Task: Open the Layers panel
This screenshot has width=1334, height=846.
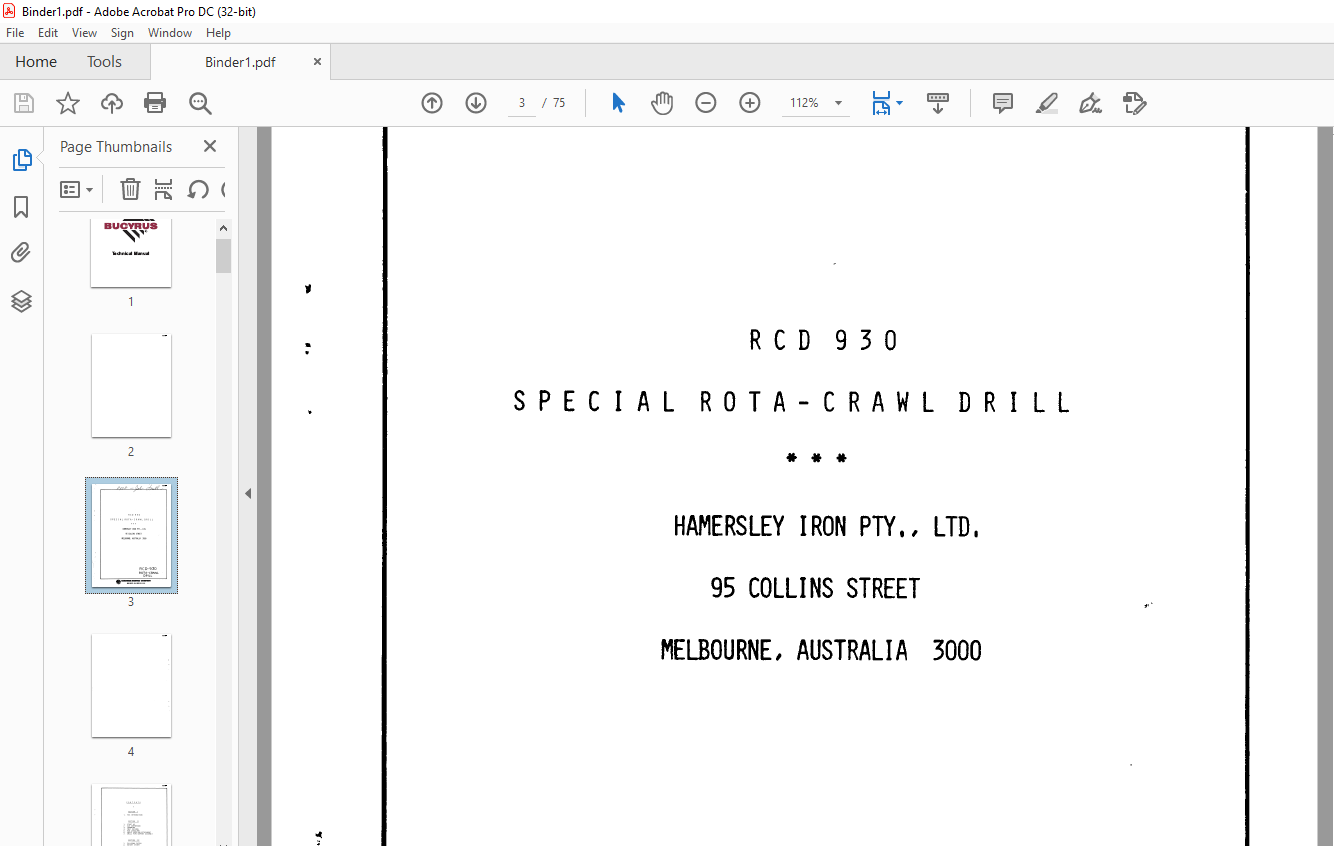Action: point(21,301)
